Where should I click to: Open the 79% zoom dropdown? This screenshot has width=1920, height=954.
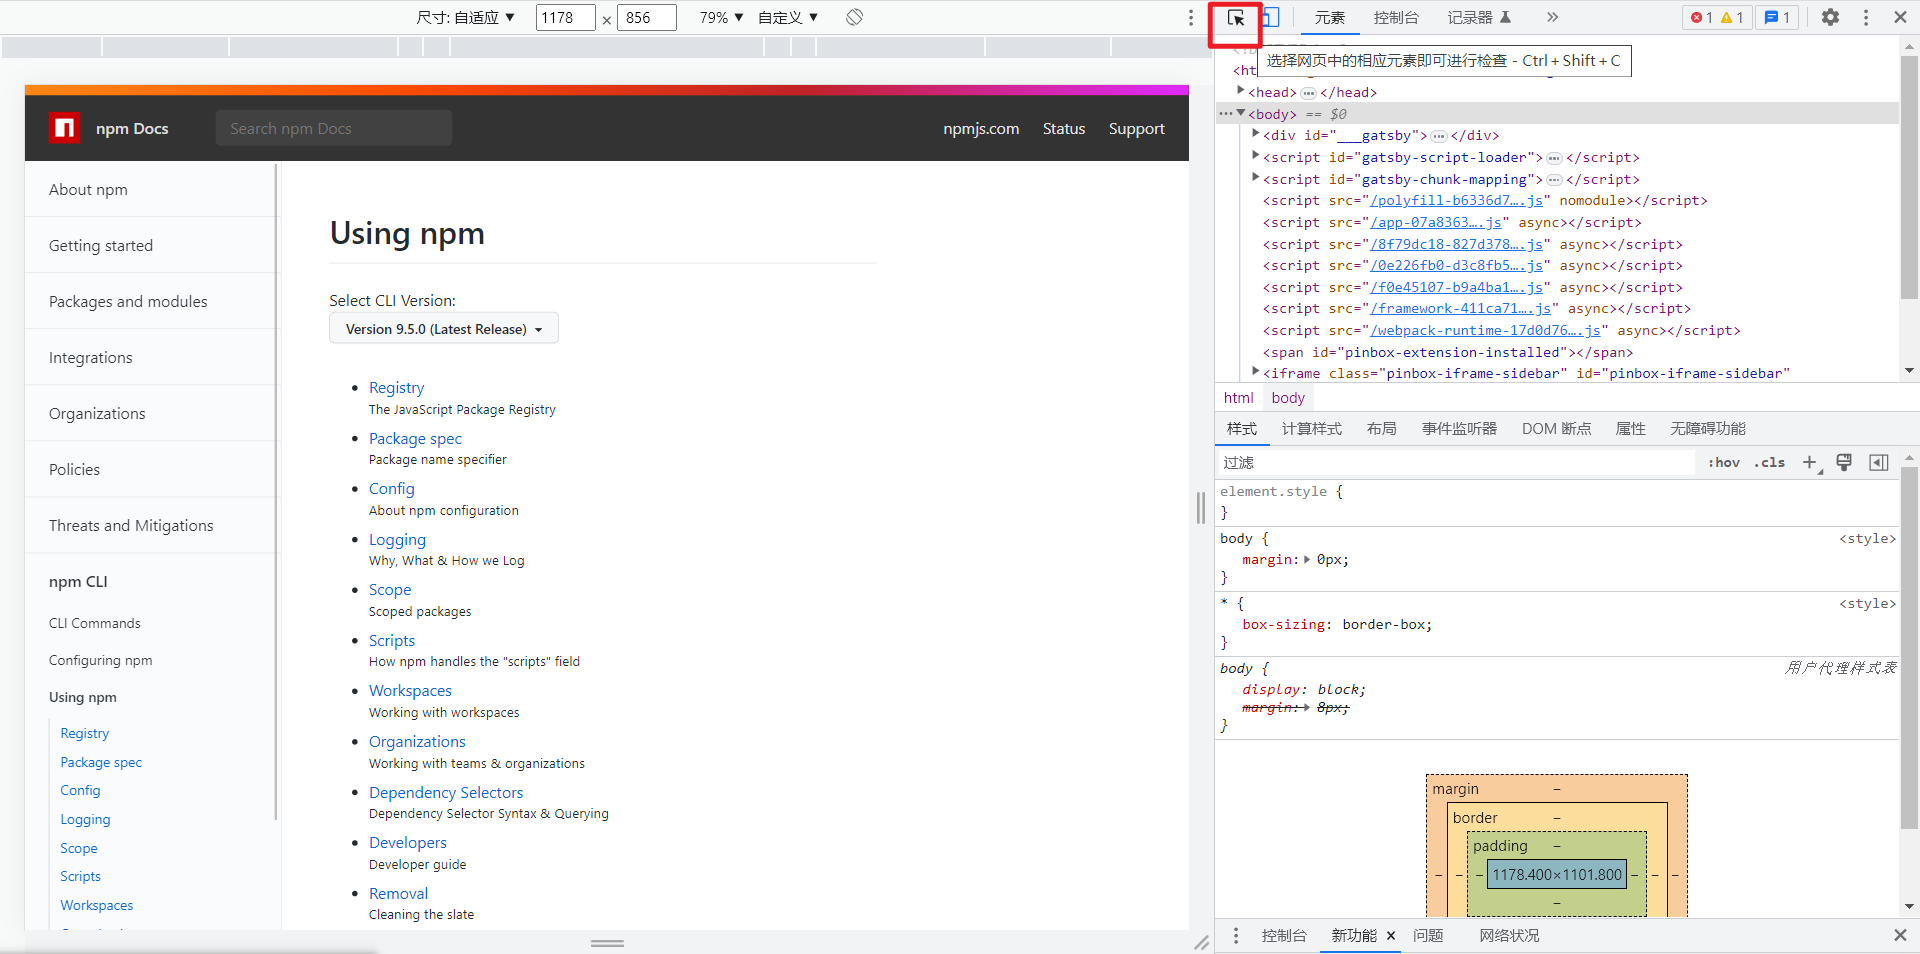tap(721, 17)
